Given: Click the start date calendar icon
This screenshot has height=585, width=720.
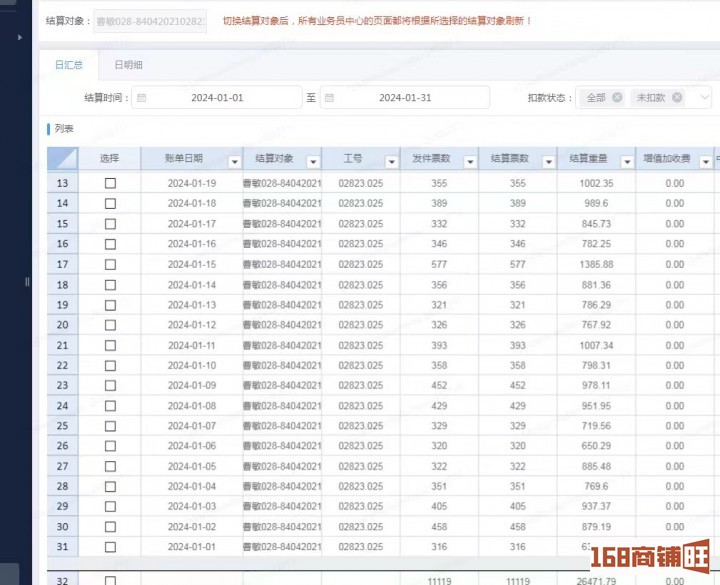Looking at the screenshot, I should click(x=141, y=98).
